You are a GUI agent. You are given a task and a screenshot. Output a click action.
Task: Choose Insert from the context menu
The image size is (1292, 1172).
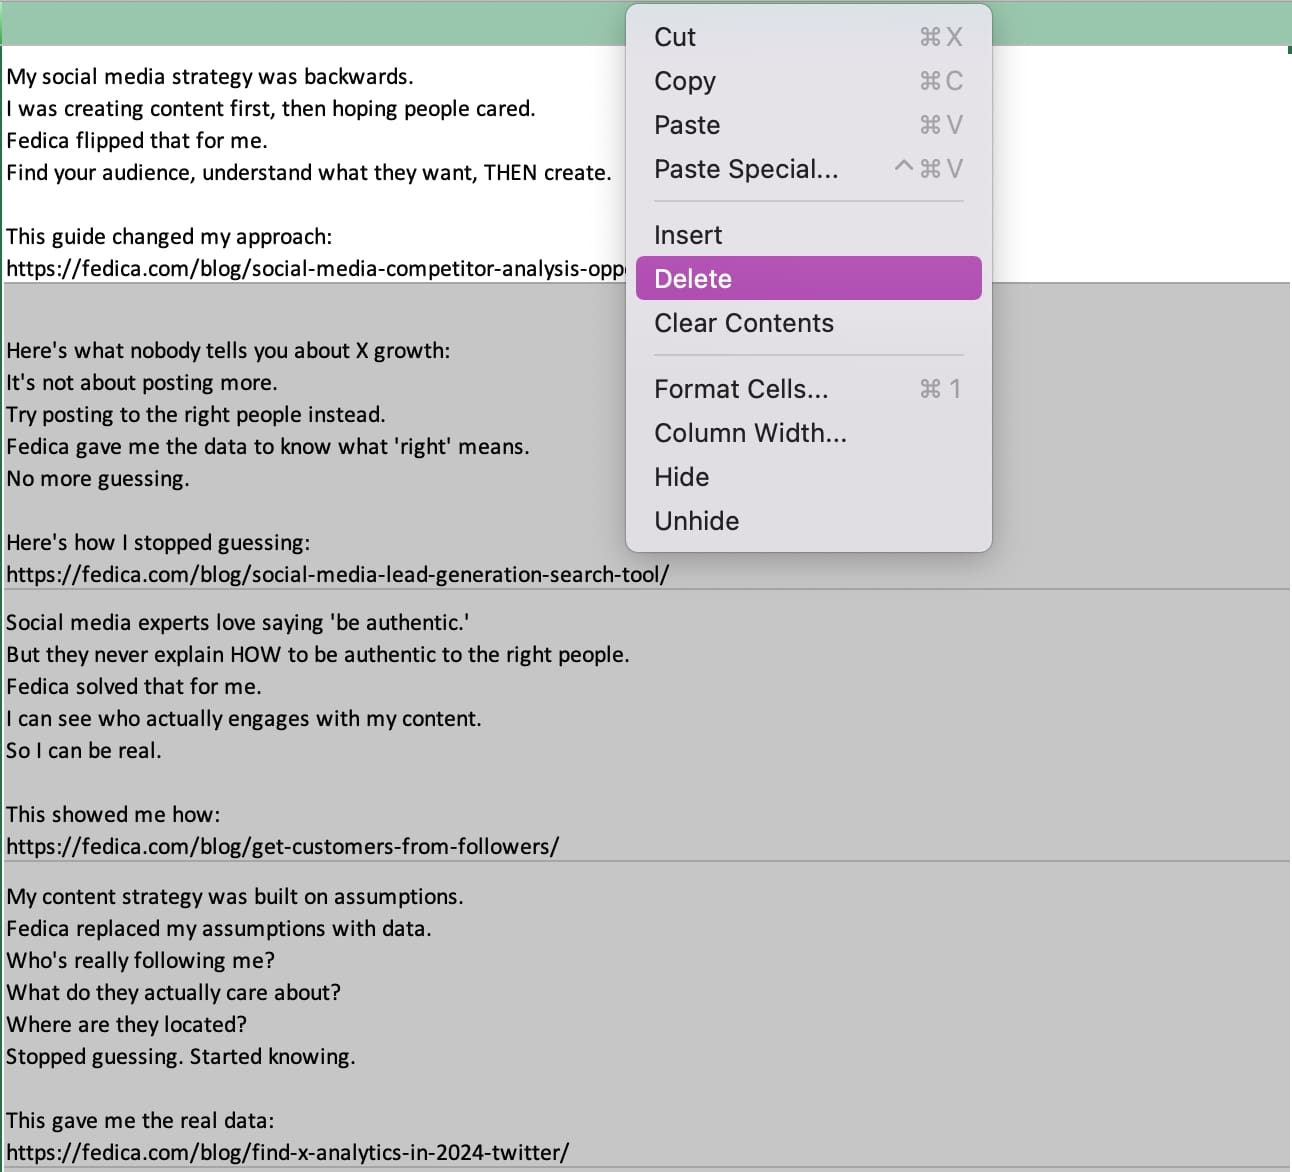point(688,235)
